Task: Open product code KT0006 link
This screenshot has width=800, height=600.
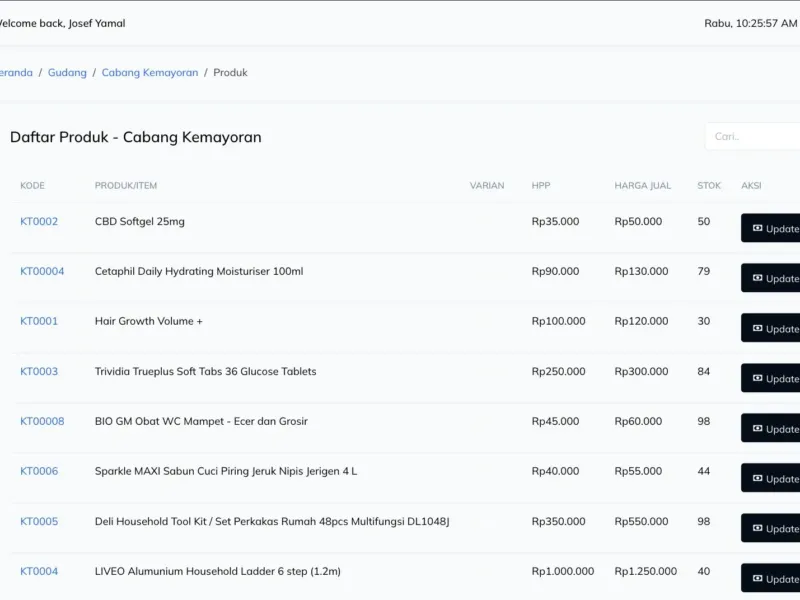Action: 39,472
